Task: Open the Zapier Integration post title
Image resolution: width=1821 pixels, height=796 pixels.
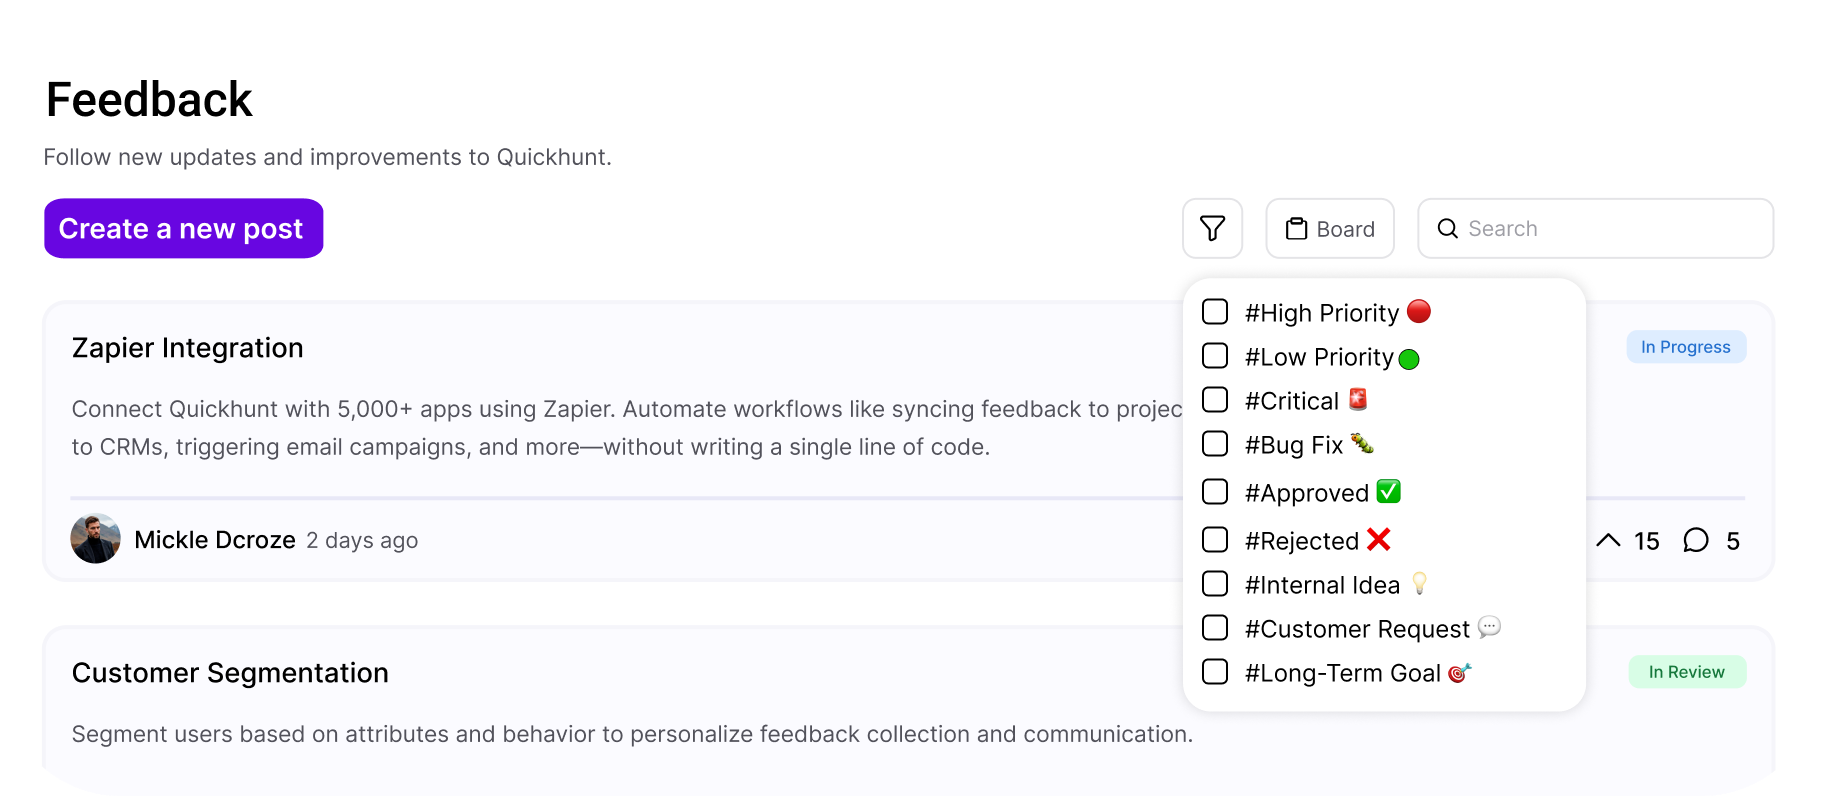Action: point(188,348)
